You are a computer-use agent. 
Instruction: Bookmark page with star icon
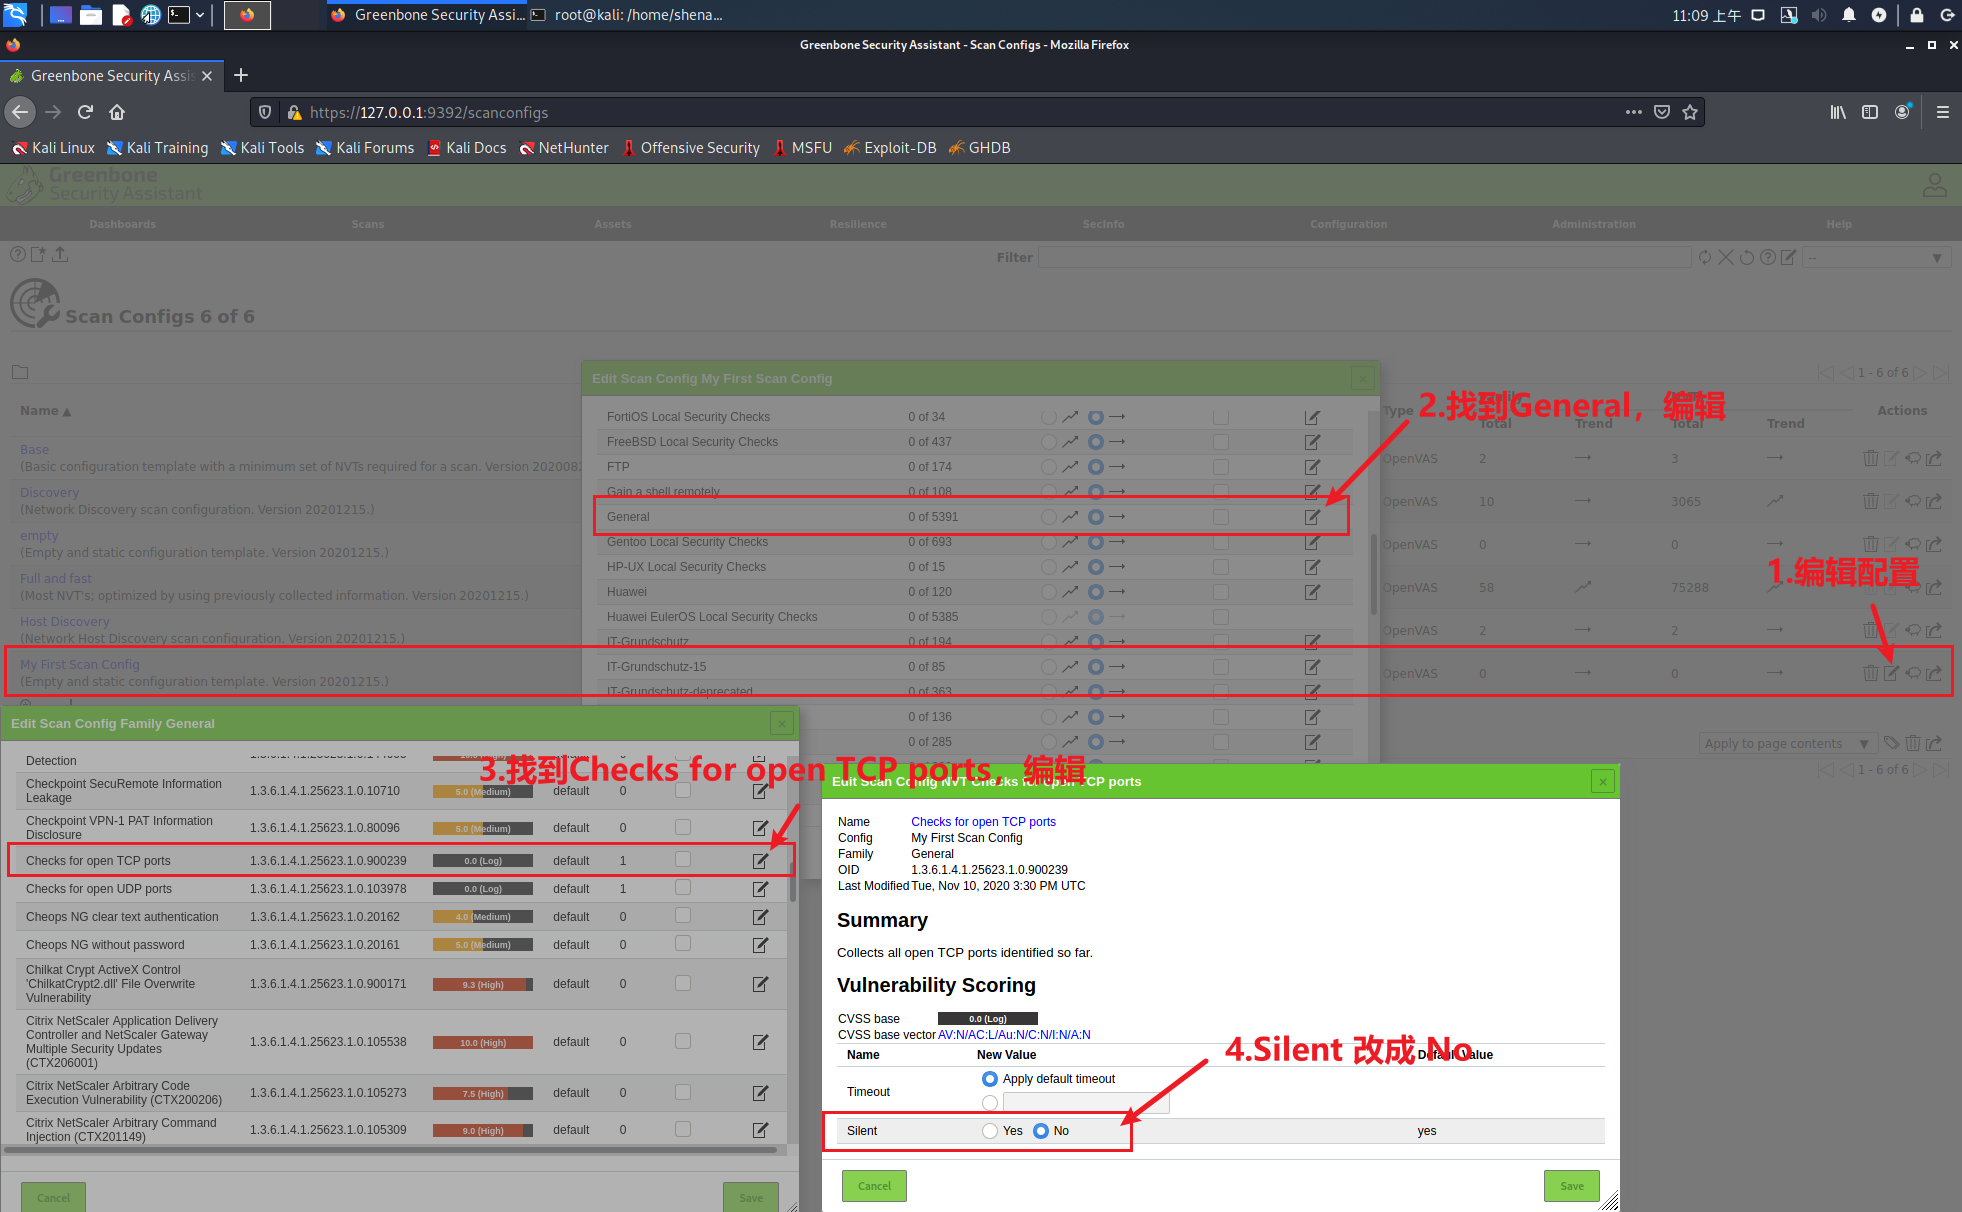point(1690,112)
